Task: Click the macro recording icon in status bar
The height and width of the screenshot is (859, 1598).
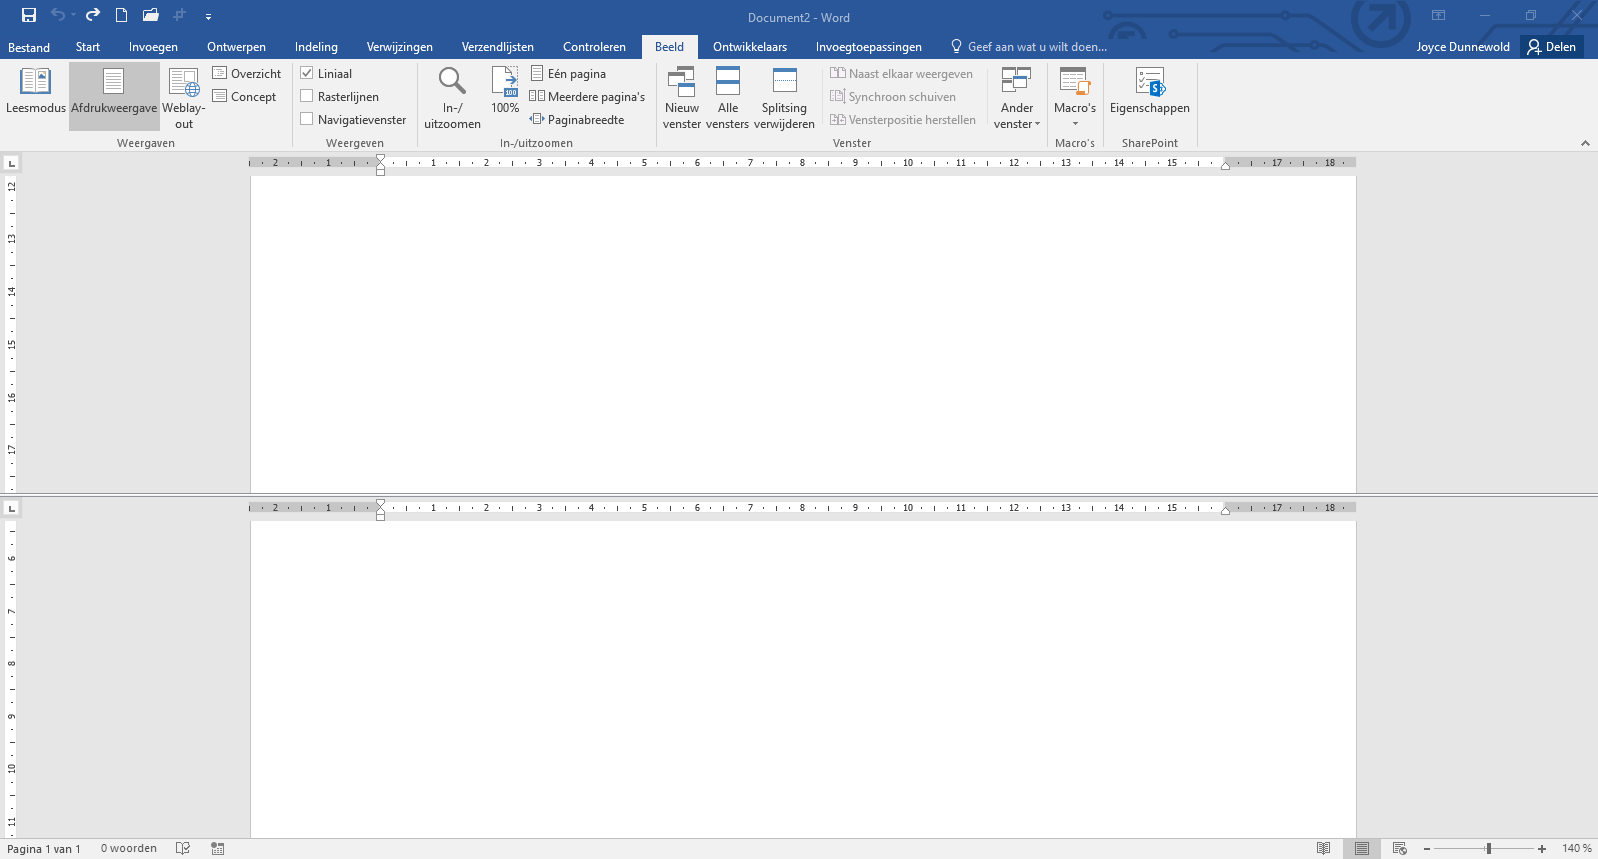Action: pos(218,848)
